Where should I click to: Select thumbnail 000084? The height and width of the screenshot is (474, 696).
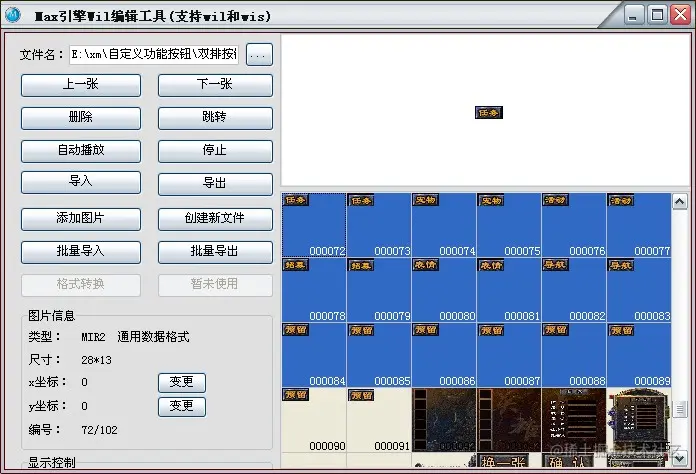[x=314, y=355]
